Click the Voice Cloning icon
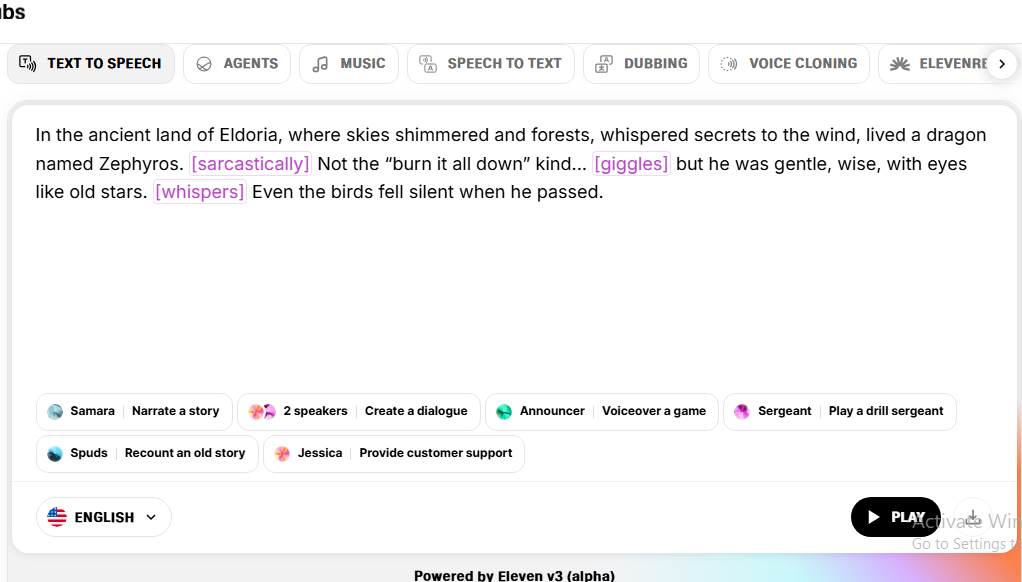The width and height of the screenshot is (1022, 582). [x=729, y=64]
